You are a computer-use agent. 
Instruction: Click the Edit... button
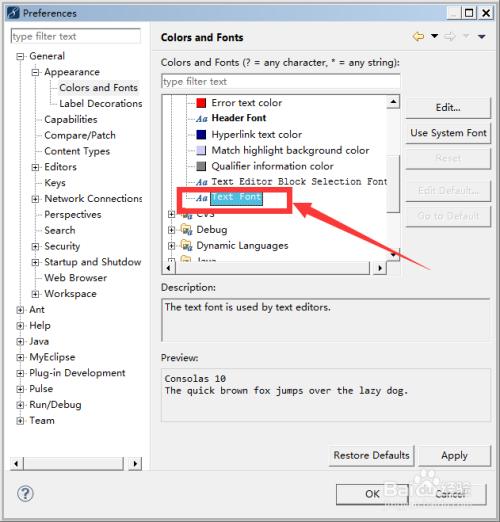[x=448, y=108]
